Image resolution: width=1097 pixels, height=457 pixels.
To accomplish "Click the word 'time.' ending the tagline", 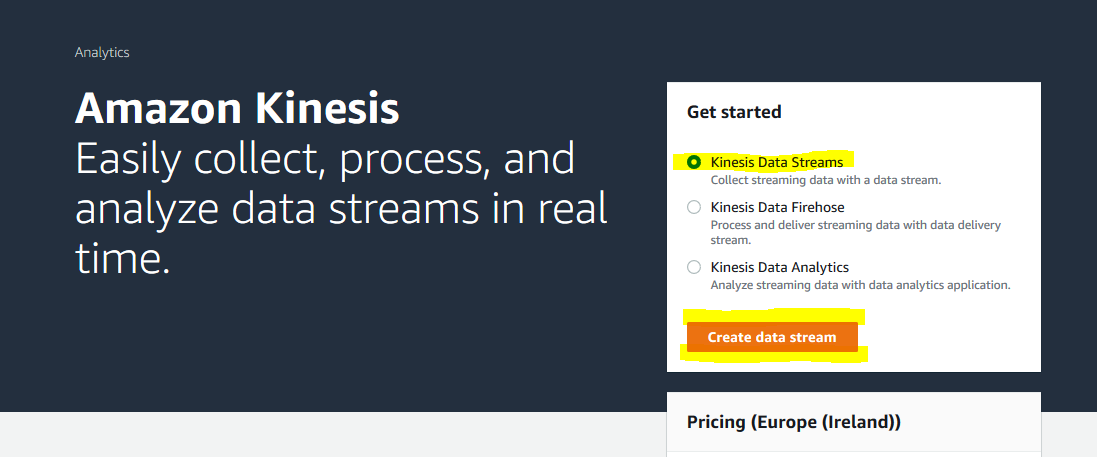I will point(123,260).
